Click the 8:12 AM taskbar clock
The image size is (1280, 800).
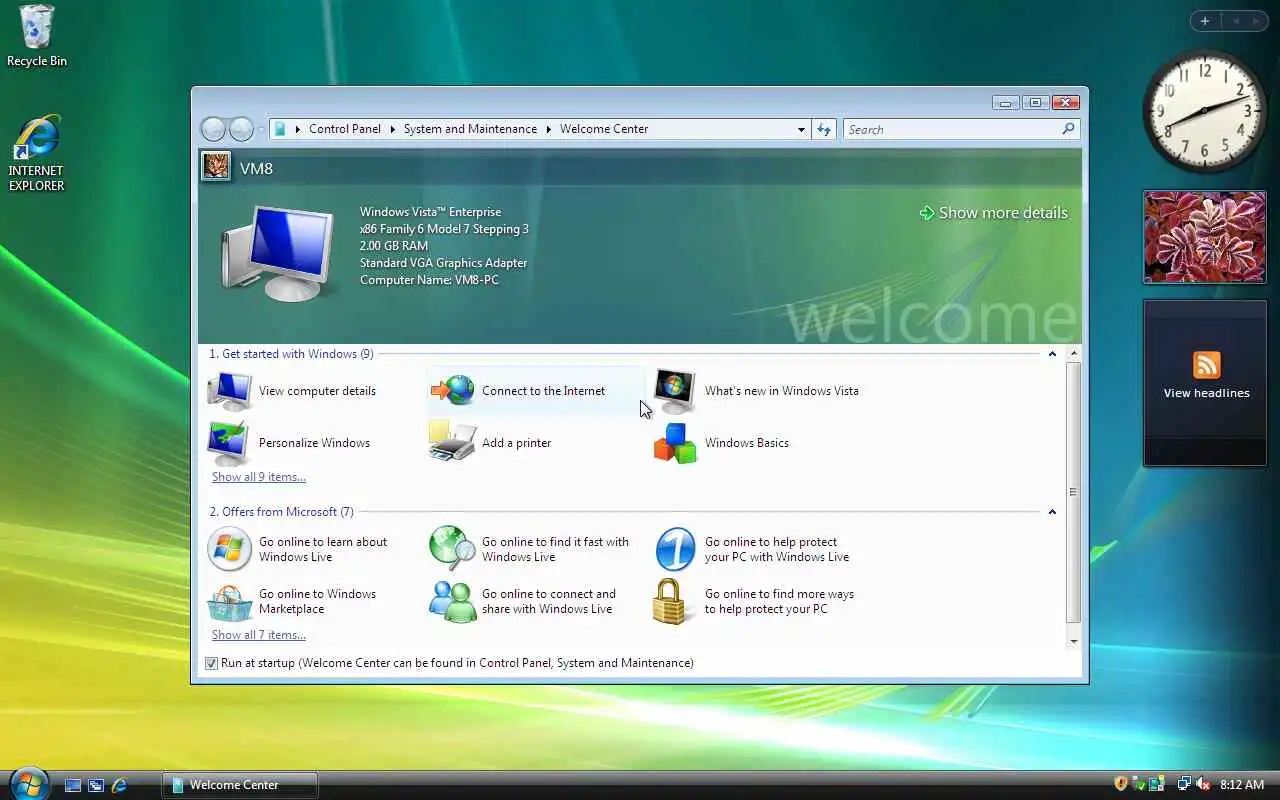tap(1242, 785)
